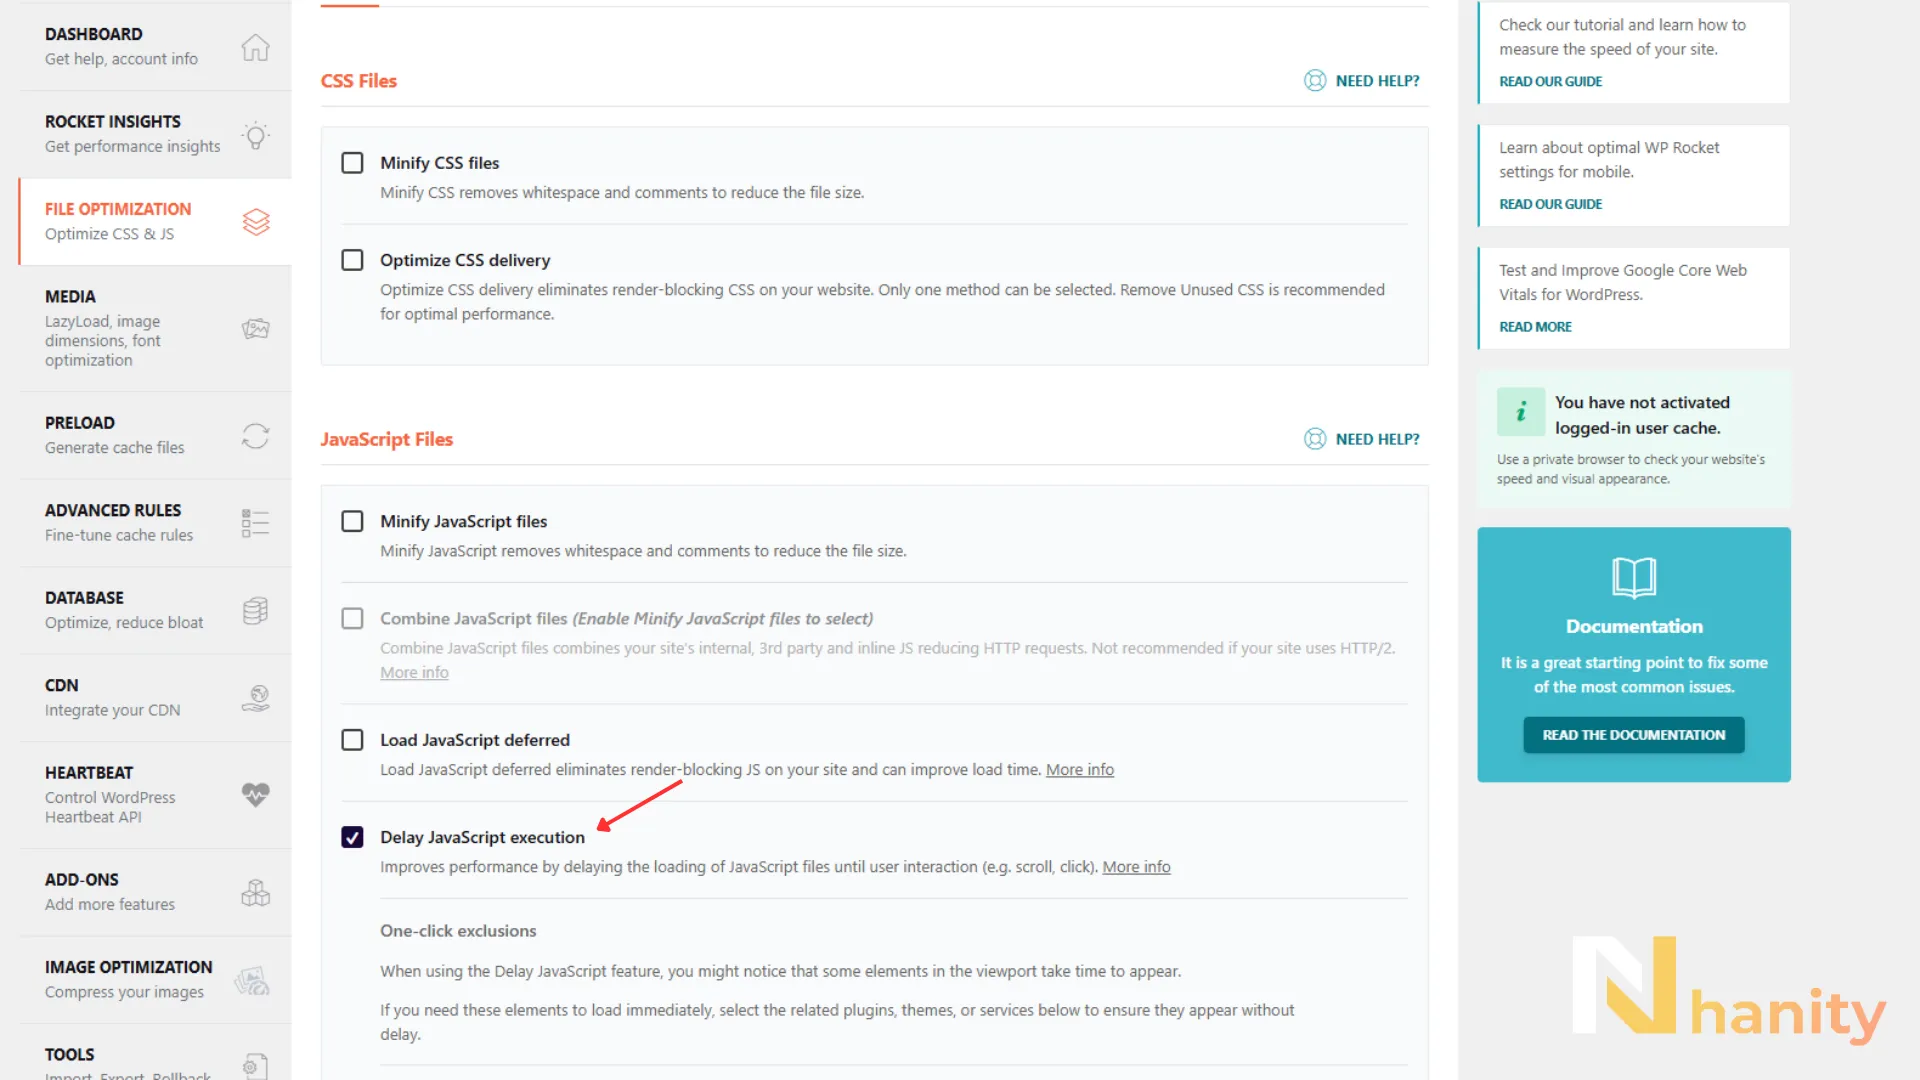
Task: Click the CDN globe icon
Action: click(x=256, y=698)
